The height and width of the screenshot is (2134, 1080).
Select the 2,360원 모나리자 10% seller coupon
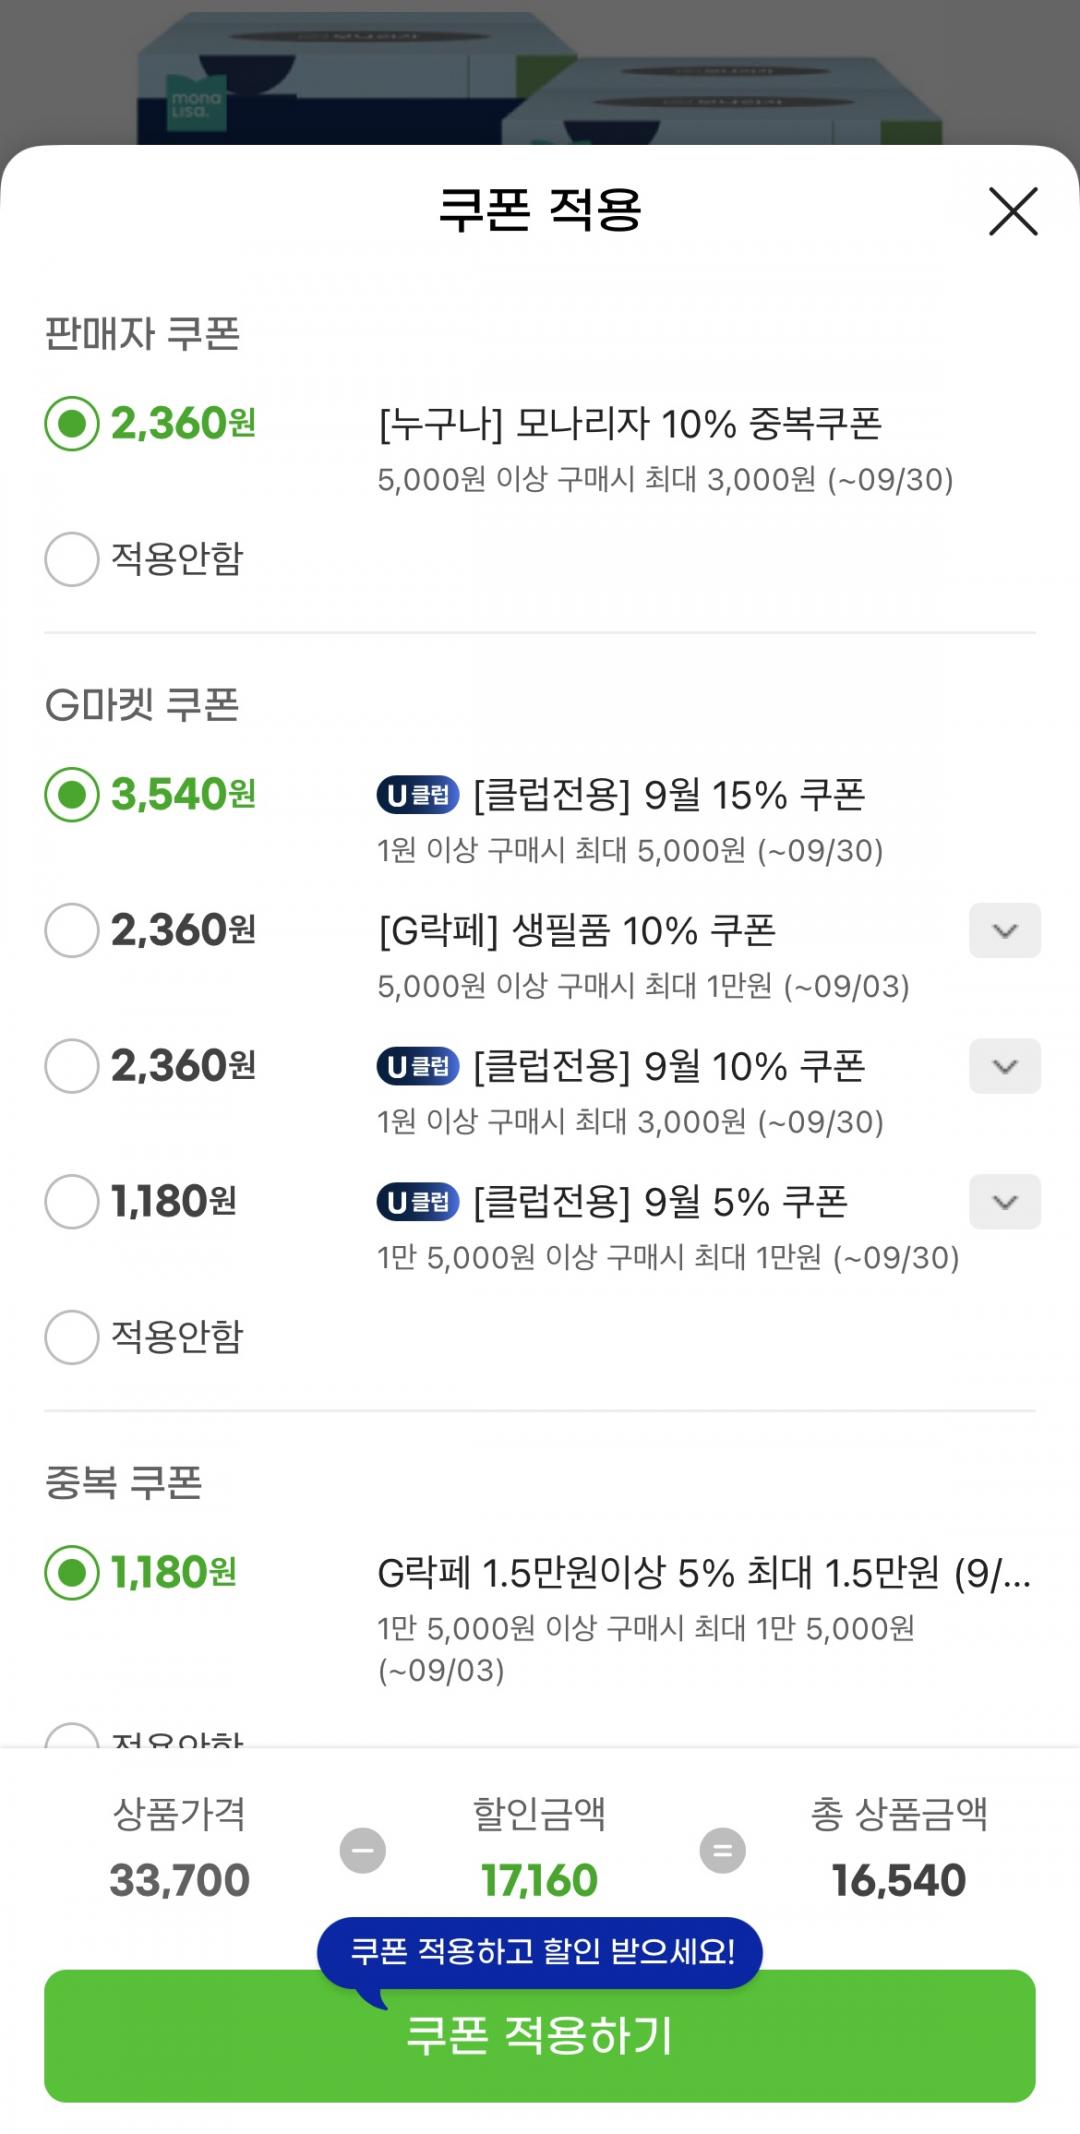coord(72,424)
